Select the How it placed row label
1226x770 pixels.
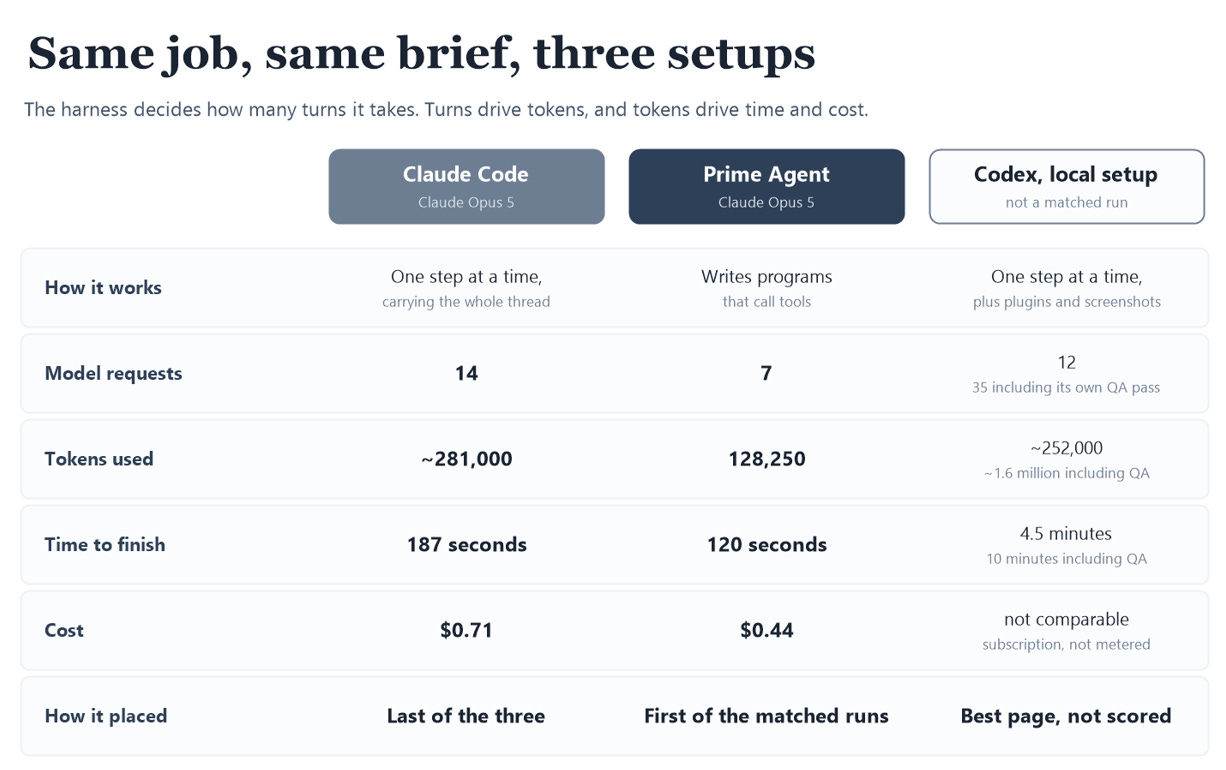coord(106,716)
